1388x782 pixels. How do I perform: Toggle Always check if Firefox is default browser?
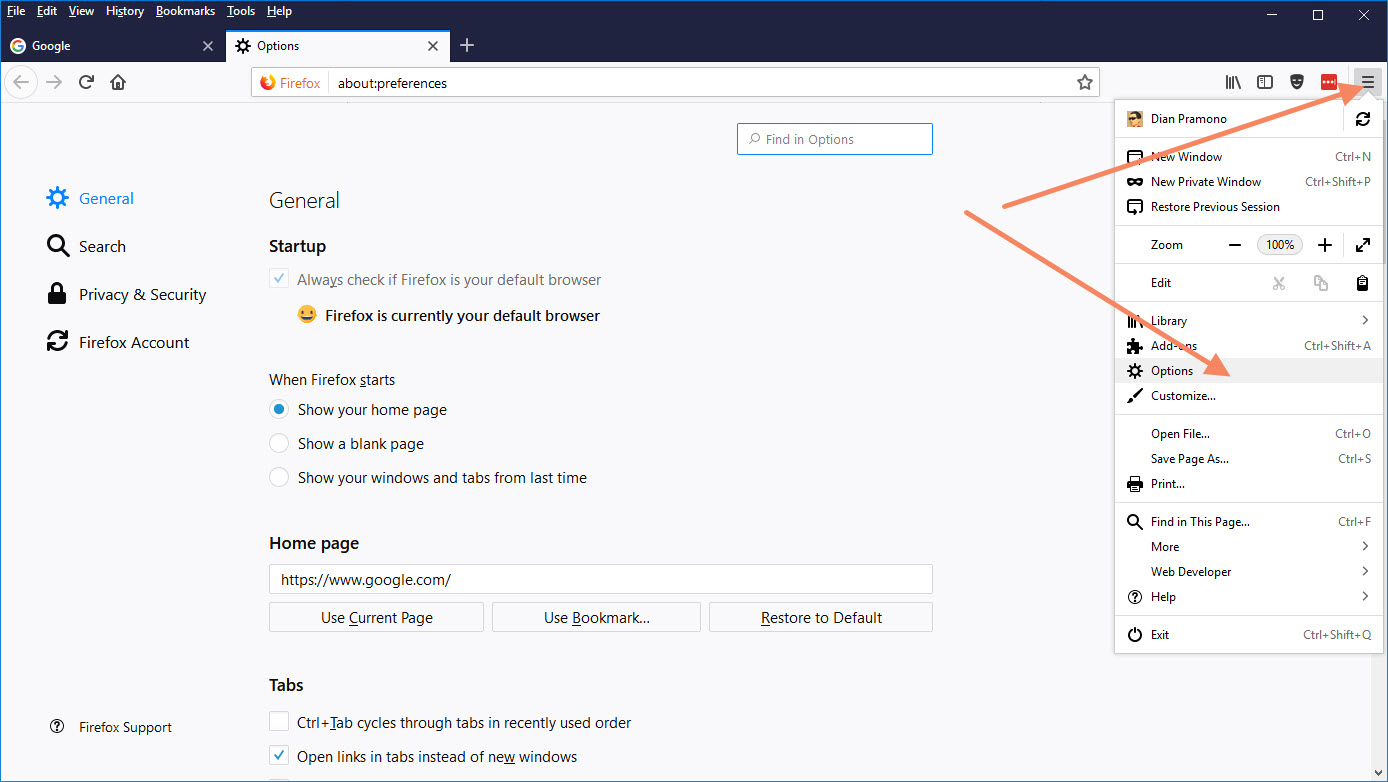pyautogui.click(x=279, y=280)
